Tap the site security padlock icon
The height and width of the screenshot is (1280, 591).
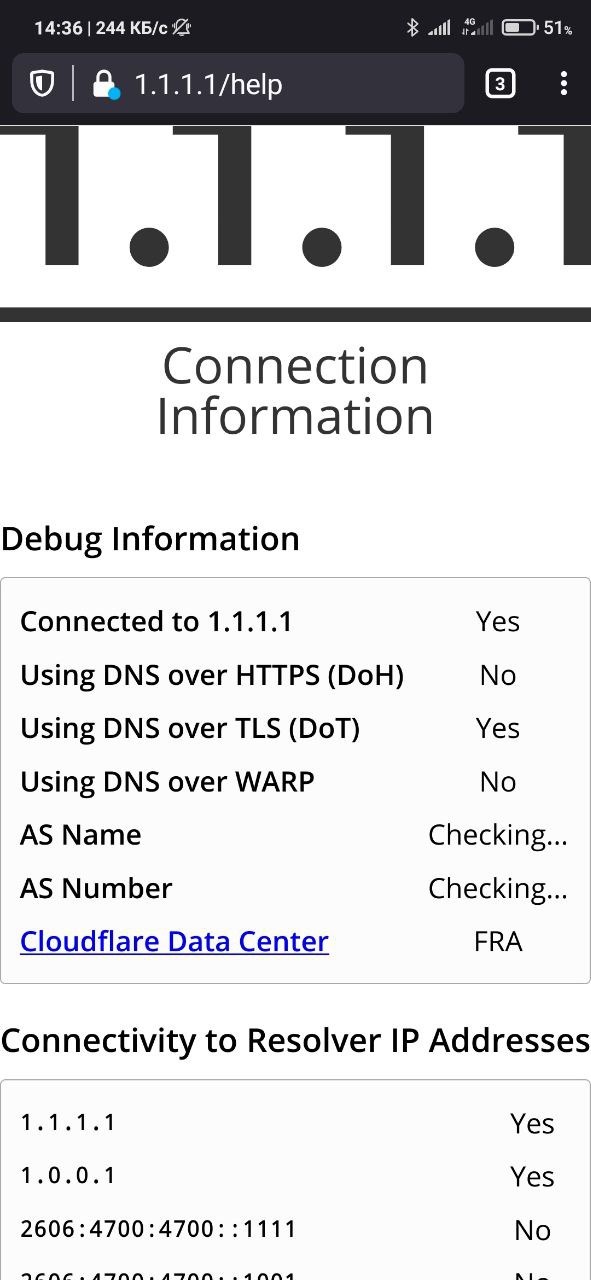coord(105,84)
